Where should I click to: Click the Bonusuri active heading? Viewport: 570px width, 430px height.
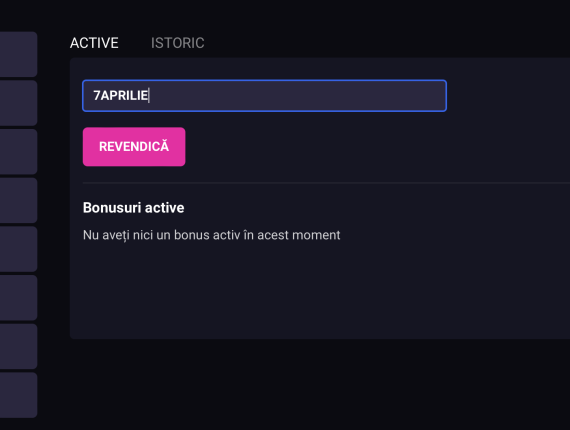[133, 208]
